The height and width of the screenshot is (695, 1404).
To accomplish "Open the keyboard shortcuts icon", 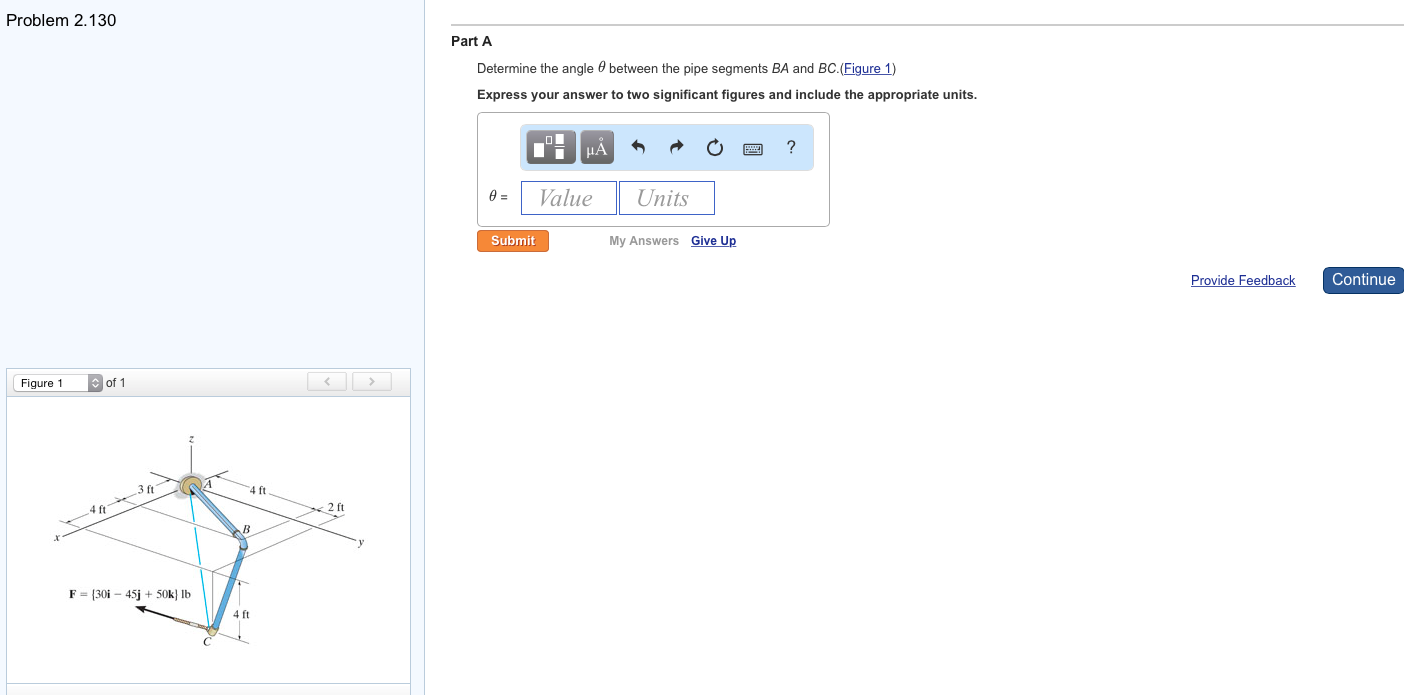I will coord(752,147).
